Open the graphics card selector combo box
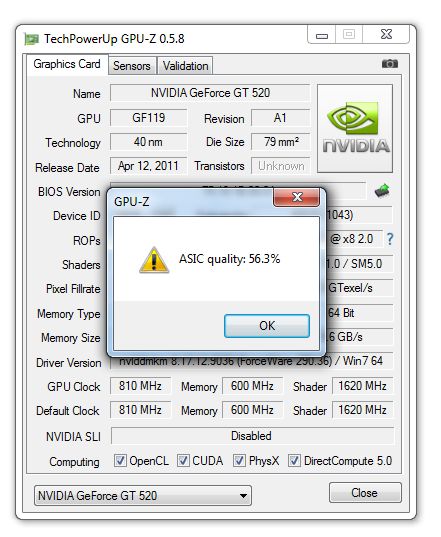The image size is (441, 537). (x=143, y=496)
